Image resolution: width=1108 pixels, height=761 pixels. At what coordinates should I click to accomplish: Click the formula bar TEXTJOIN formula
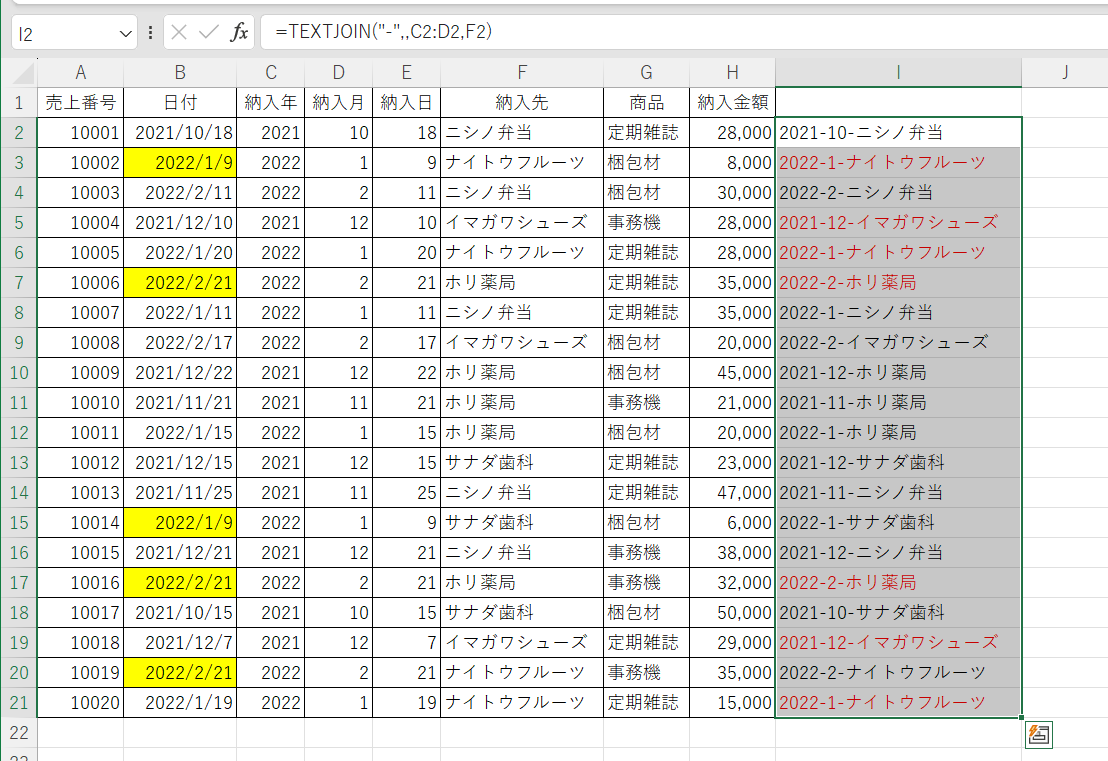pyautogui.click(x=384, y=32)
